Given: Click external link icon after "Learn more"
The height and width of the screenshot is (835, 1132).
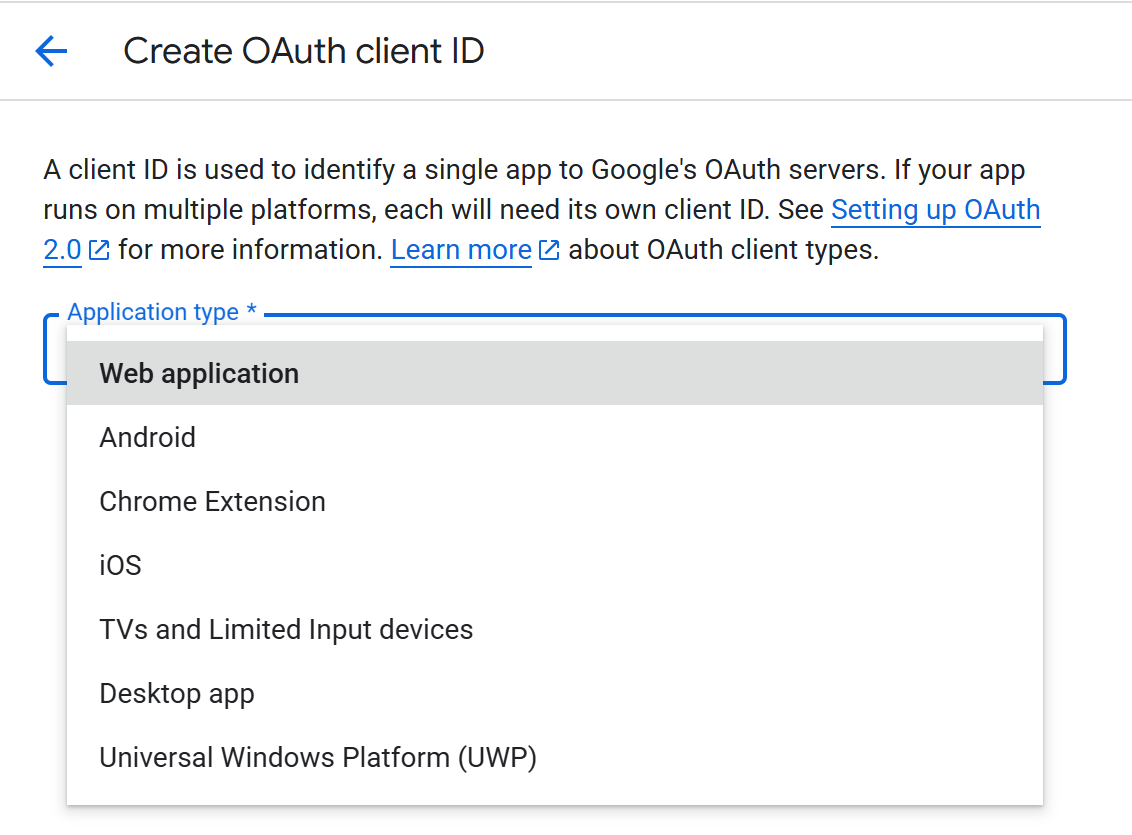Looking at the screenshot, I should coord(549,250).
